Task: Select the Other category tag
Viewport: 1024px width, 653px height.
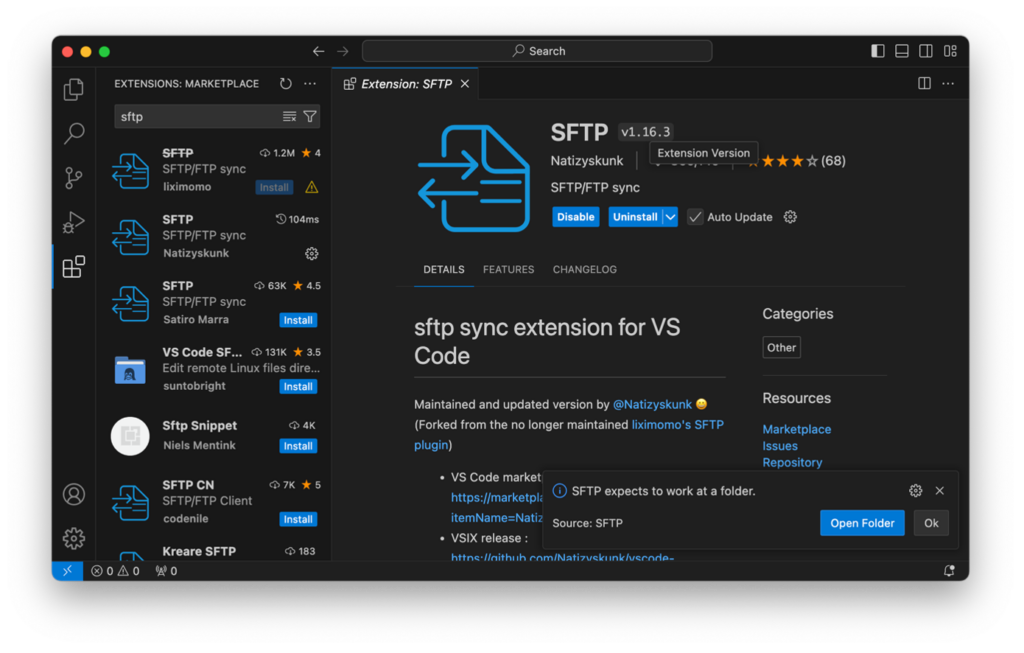Action: pos(781,347)
